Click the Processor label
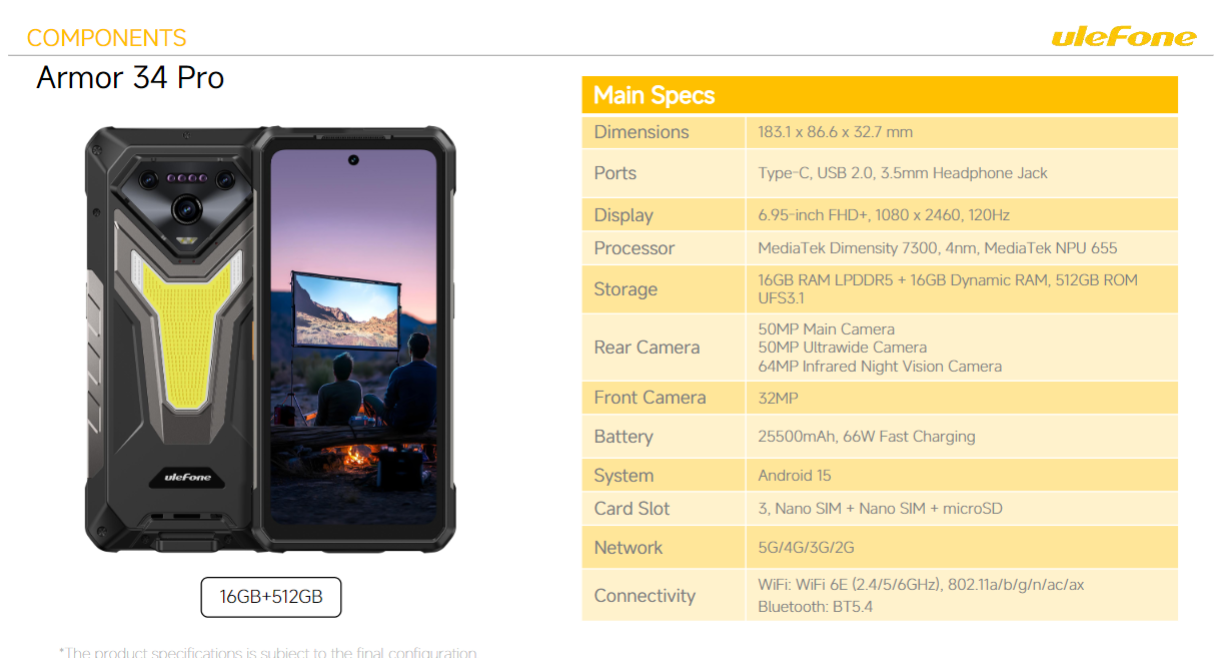This screenshot has height=658, width=1216. click(634, 248)
